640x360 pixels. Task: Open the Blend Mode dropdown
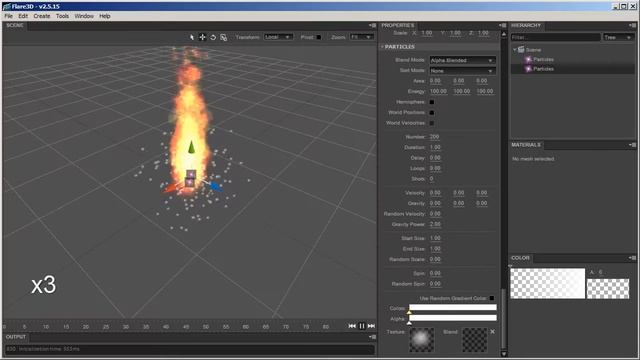coord(462,60)
